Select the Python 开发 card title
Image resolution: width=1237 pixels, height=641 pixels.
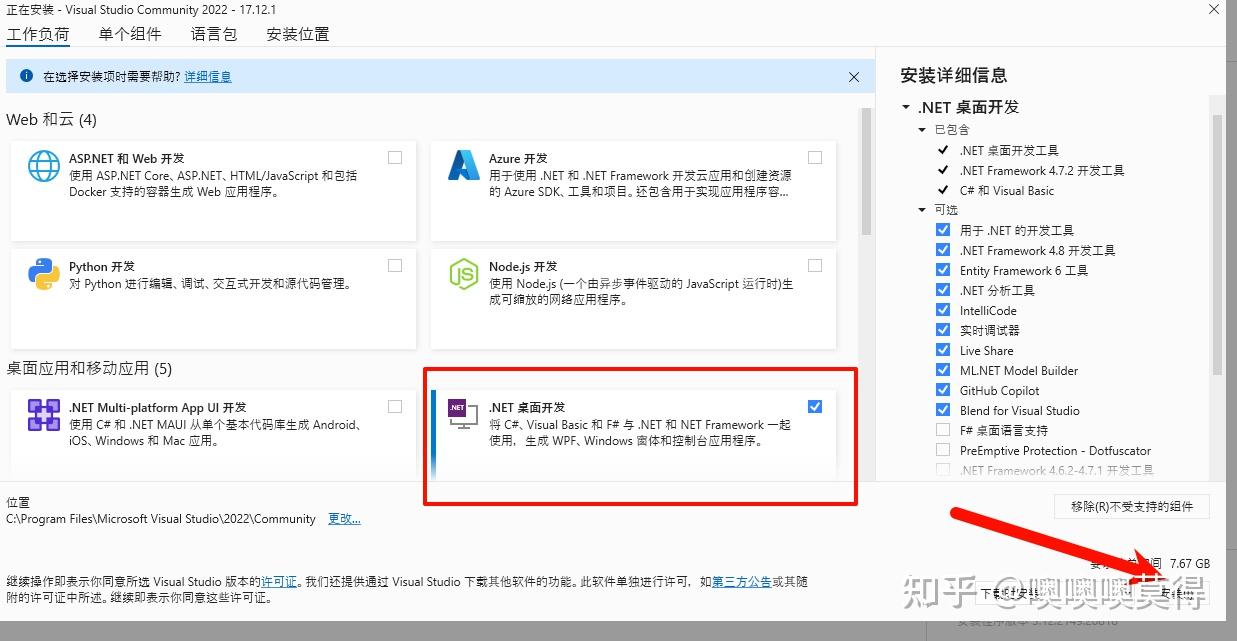(102, 266)
